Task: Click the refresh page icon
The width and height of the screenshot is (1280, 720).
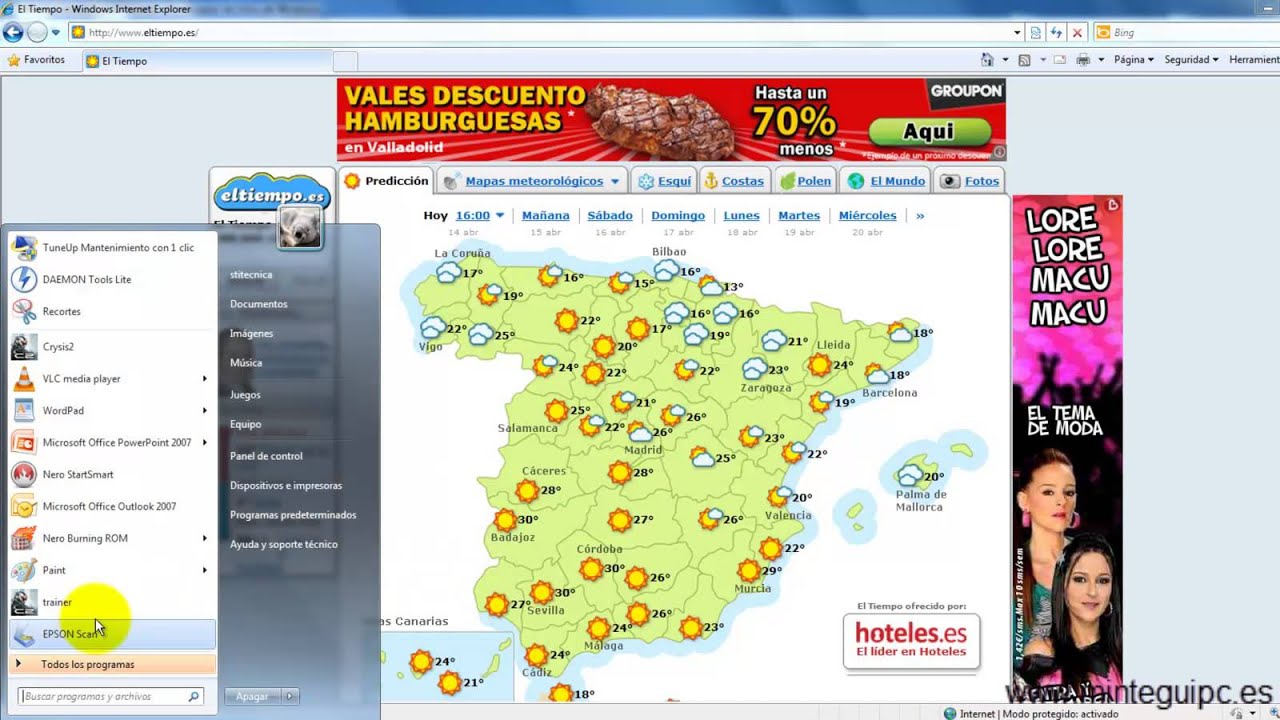Action: pyautogui.click(x=1056, y=33)
